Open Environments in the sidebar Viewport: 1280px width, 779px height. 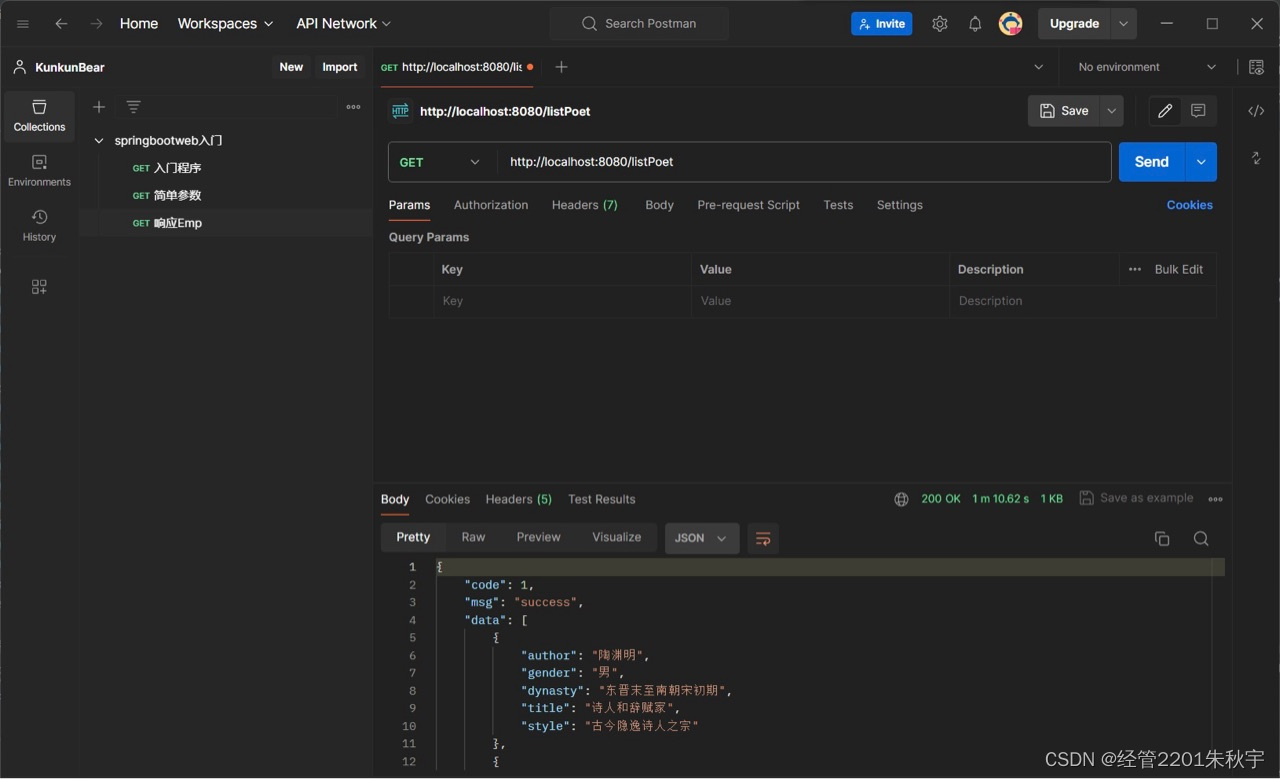(x=39, y=171)
